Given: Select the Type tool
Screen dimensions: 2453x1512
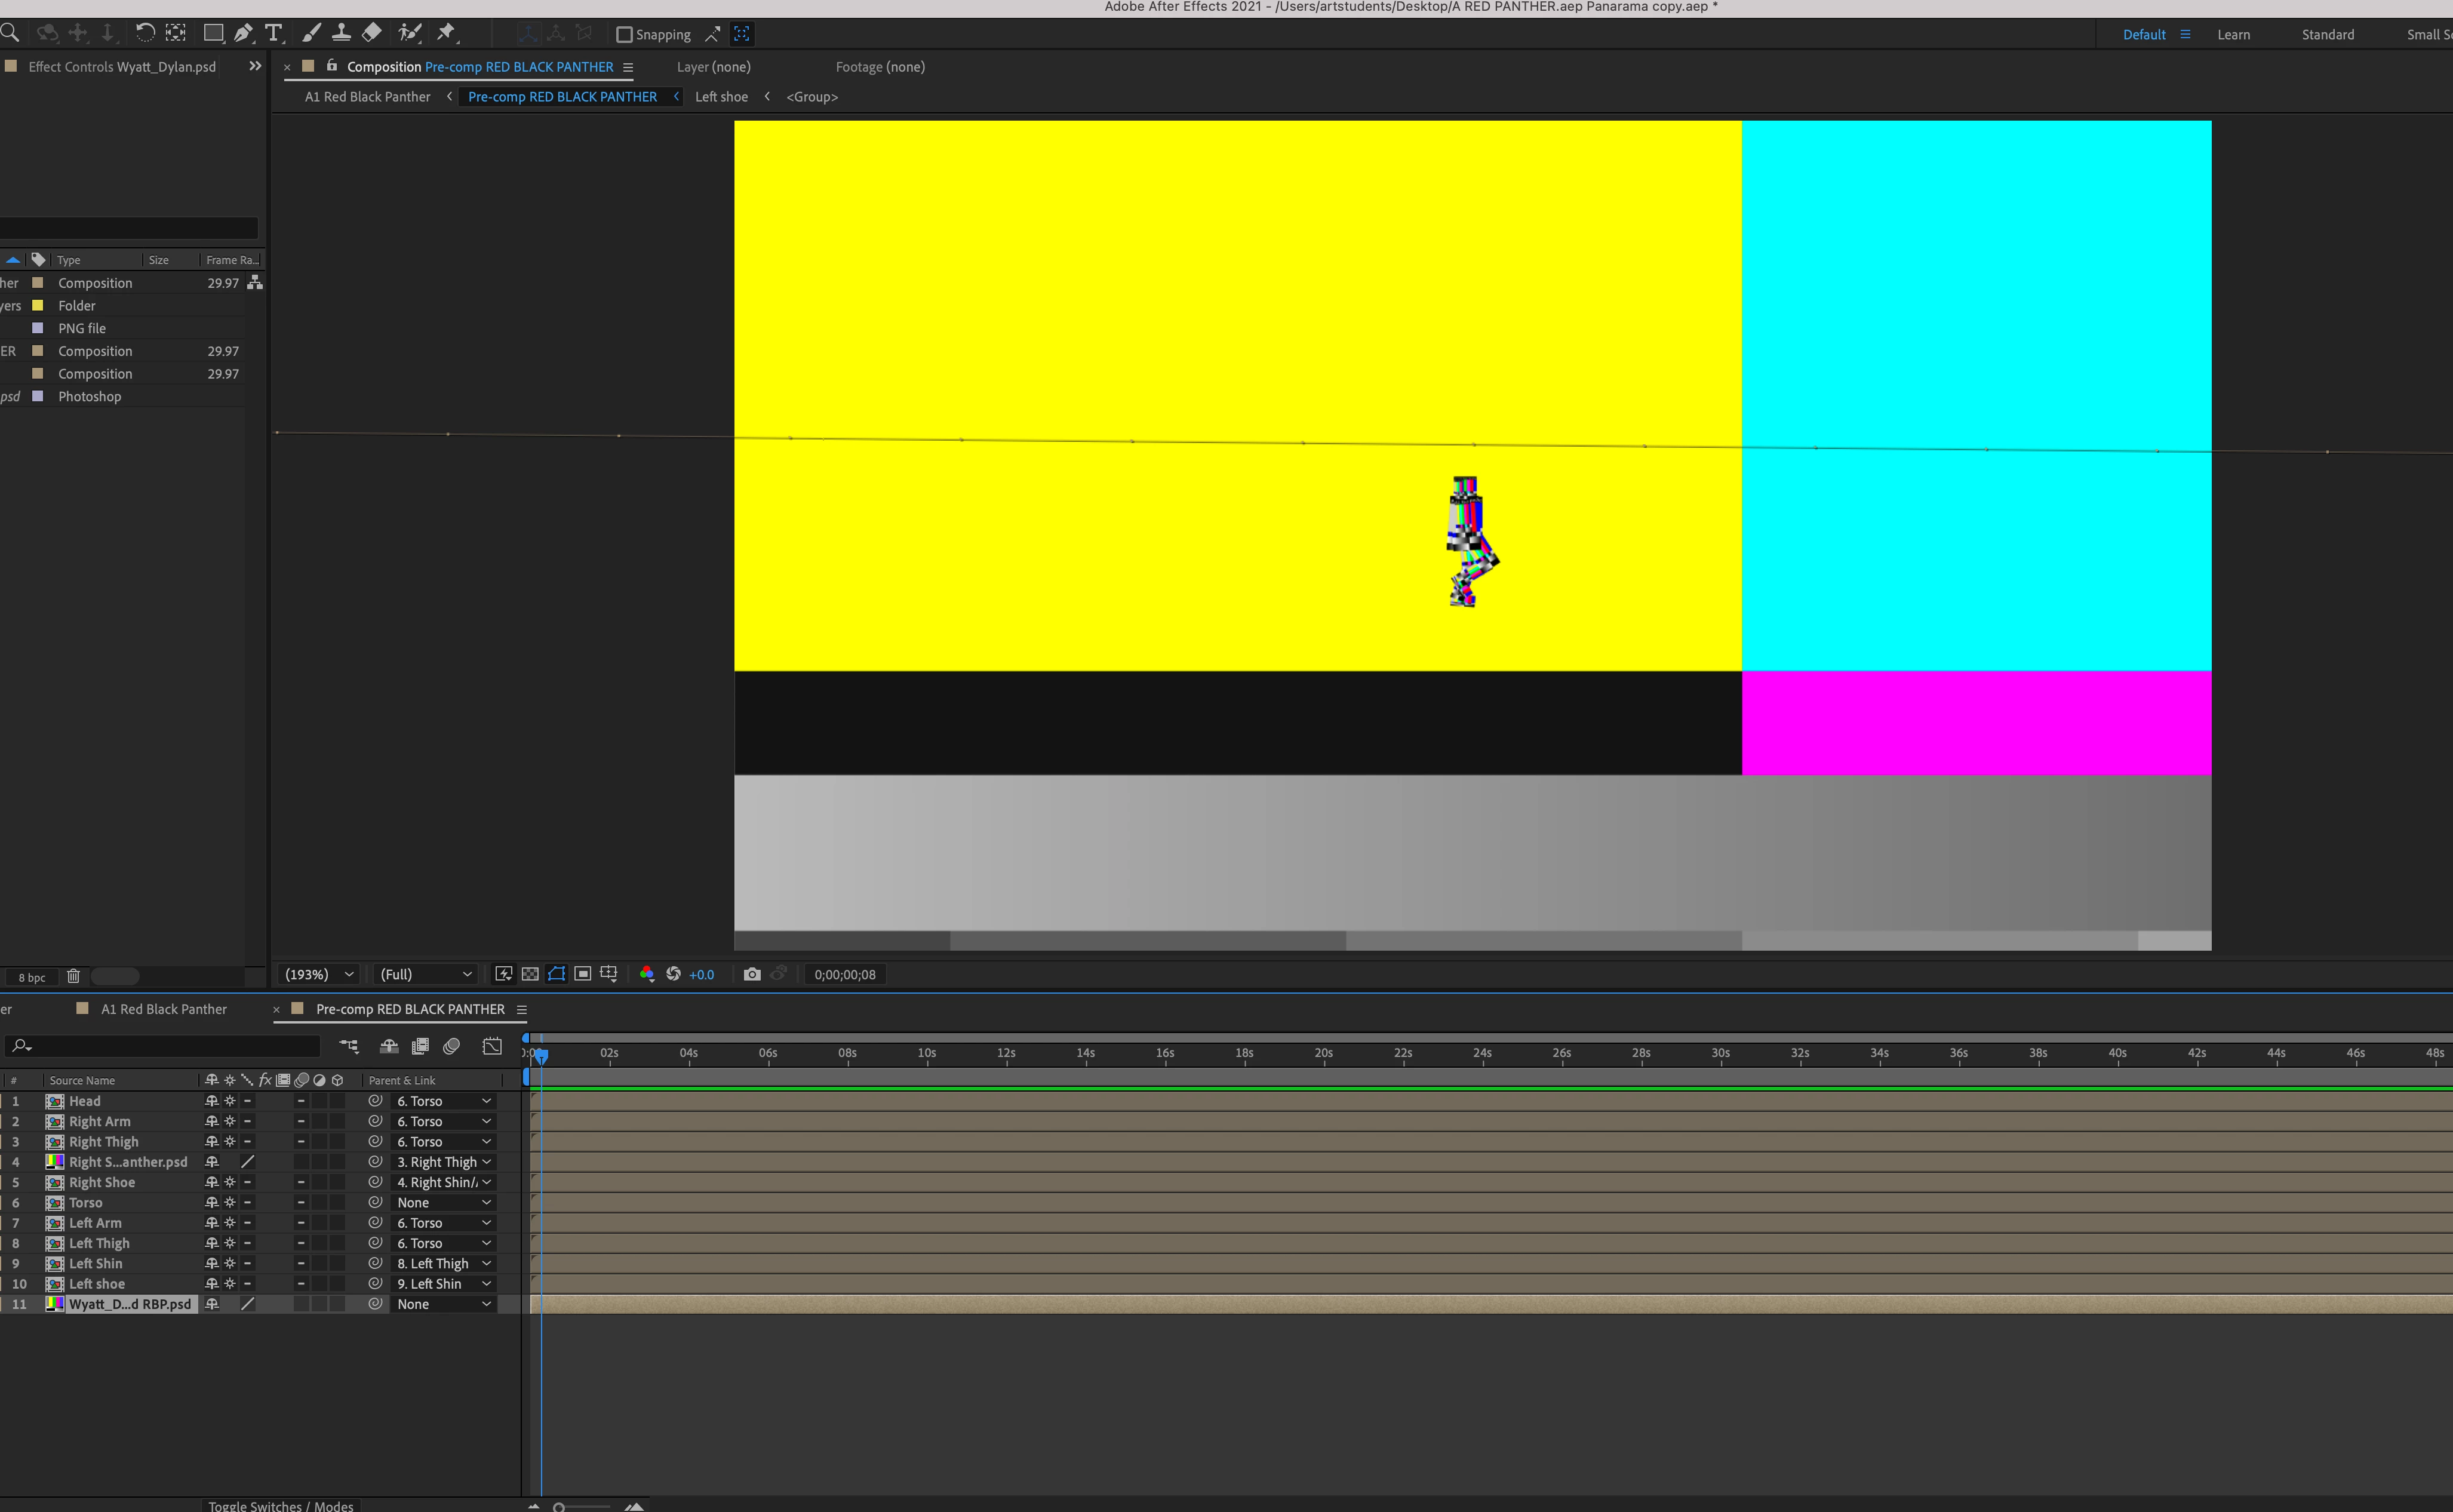Looking at the screenshot, I should pos(274,33).
